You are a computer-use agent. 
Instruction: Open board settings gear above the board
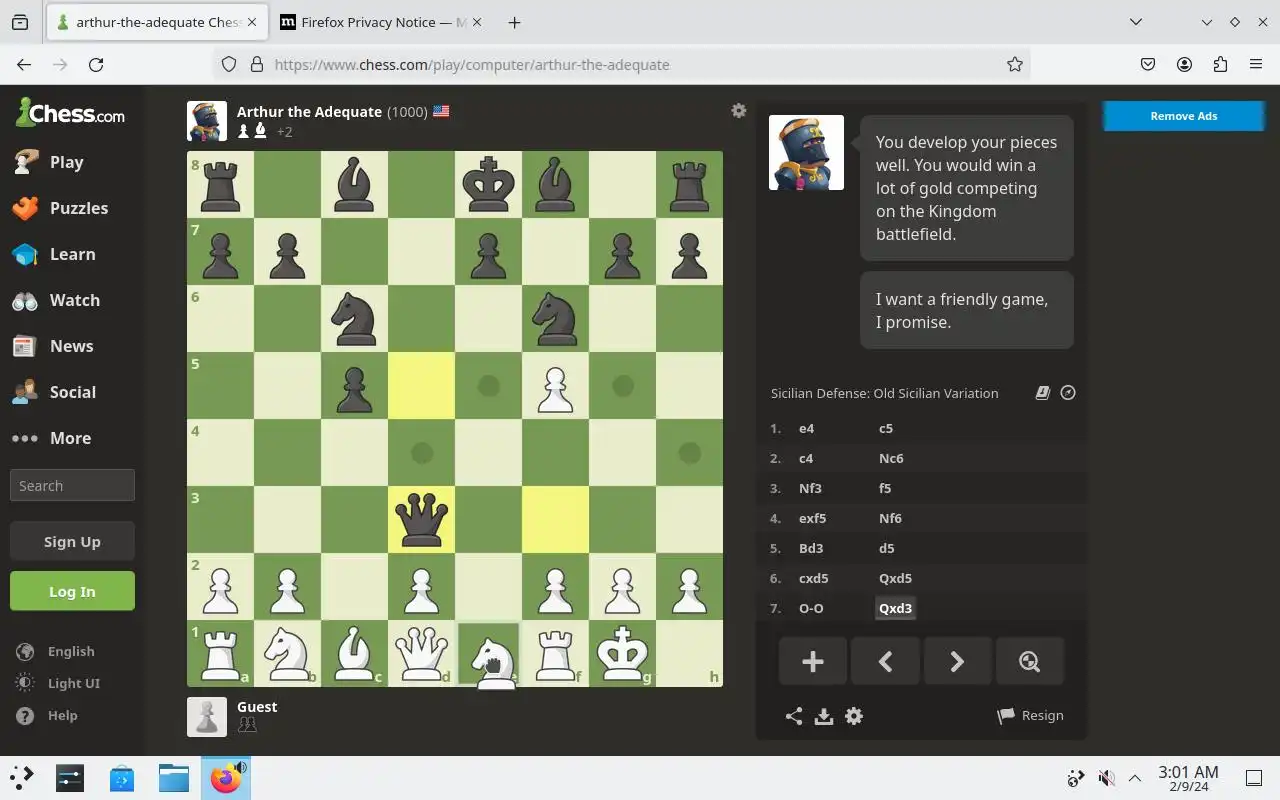coord(738,111)
